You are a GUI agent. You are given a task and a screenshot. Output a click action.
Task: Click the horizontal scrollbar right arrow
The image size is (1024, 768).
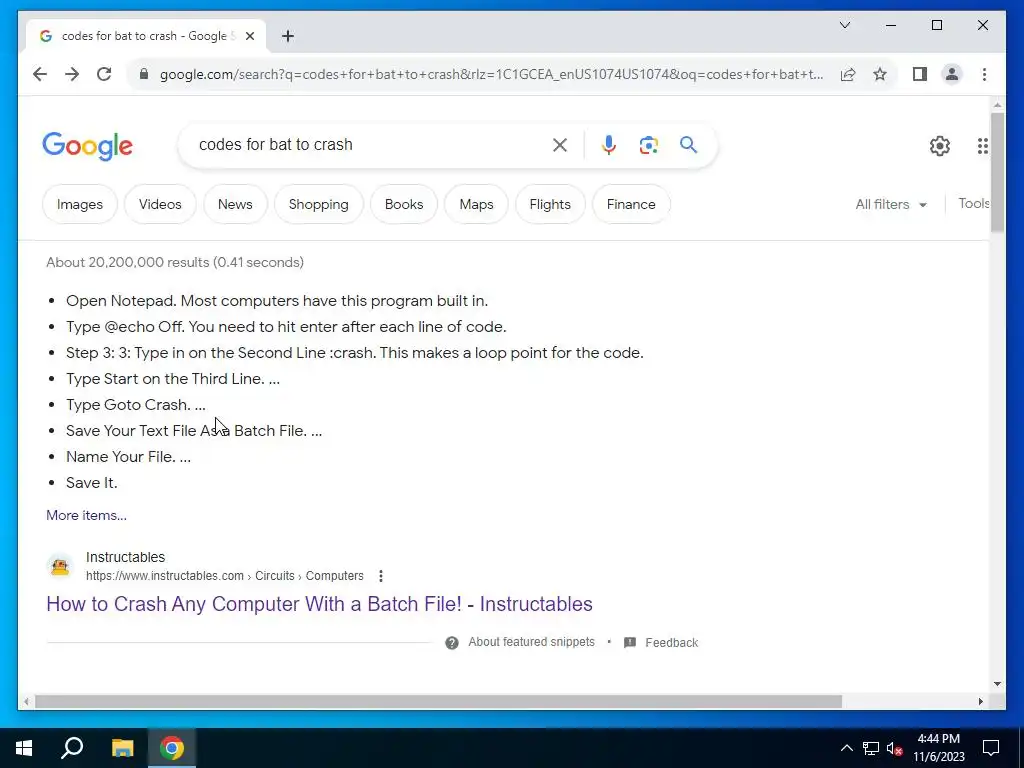click(x=981, y=701)
